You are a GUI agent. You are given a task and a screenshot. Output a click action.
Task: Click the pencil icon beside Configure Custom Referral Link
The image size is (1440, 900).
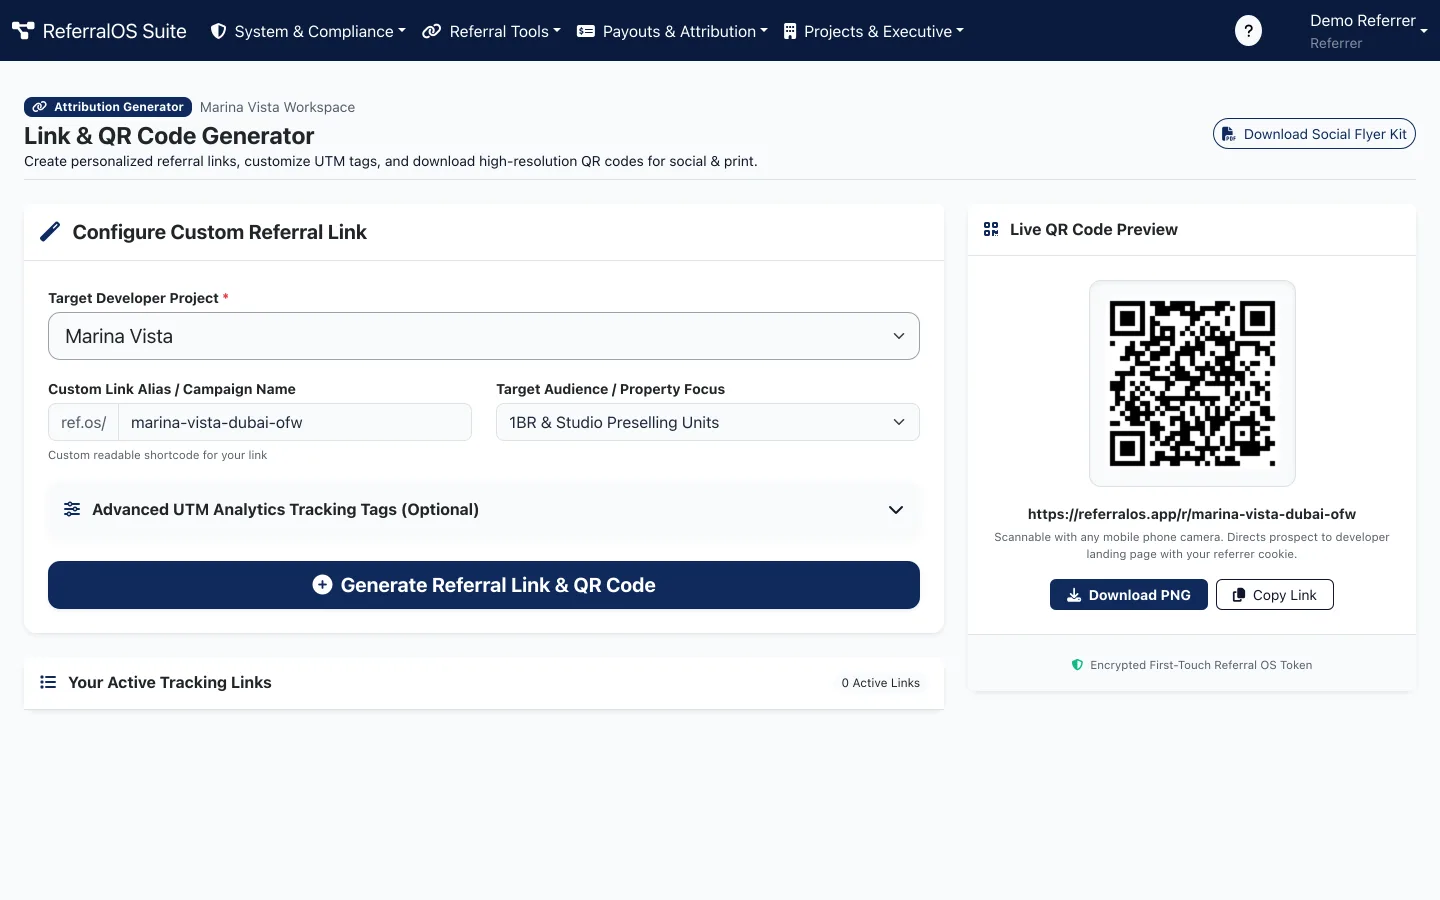click(x=50, y=232)
